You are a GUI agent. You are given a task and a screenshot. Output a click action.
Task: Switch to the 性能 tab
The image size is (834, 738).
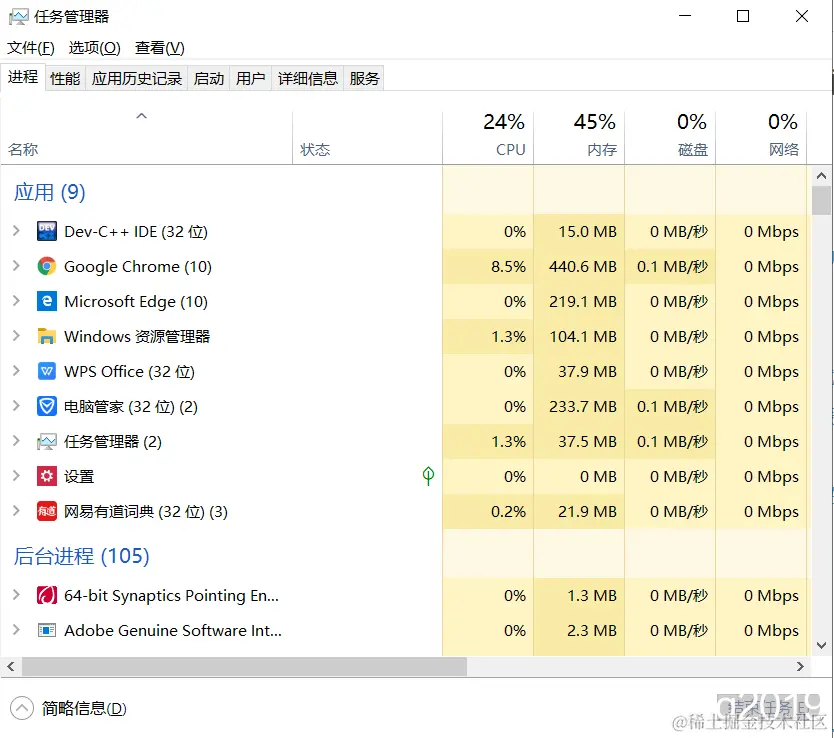point(64,77)
